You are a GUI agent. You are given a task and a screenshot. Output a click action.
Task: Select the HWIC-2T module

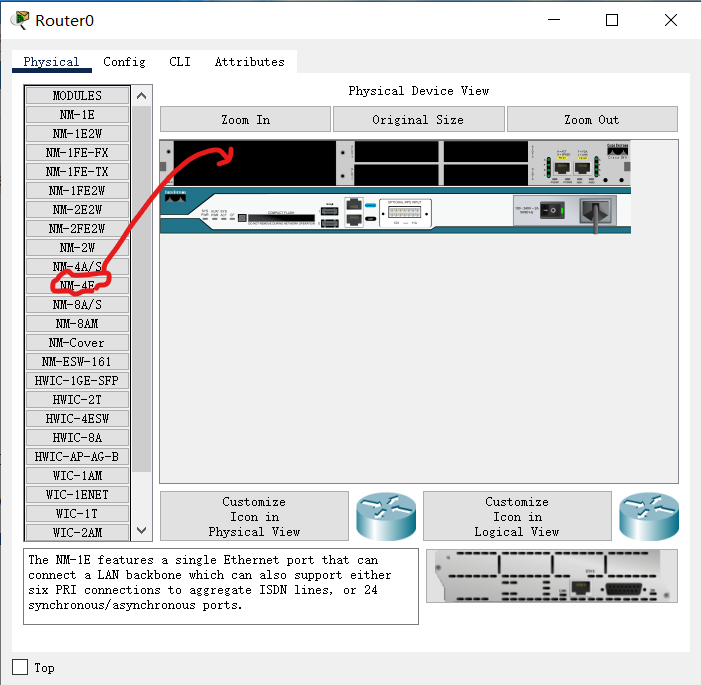[x=77, y=400]
